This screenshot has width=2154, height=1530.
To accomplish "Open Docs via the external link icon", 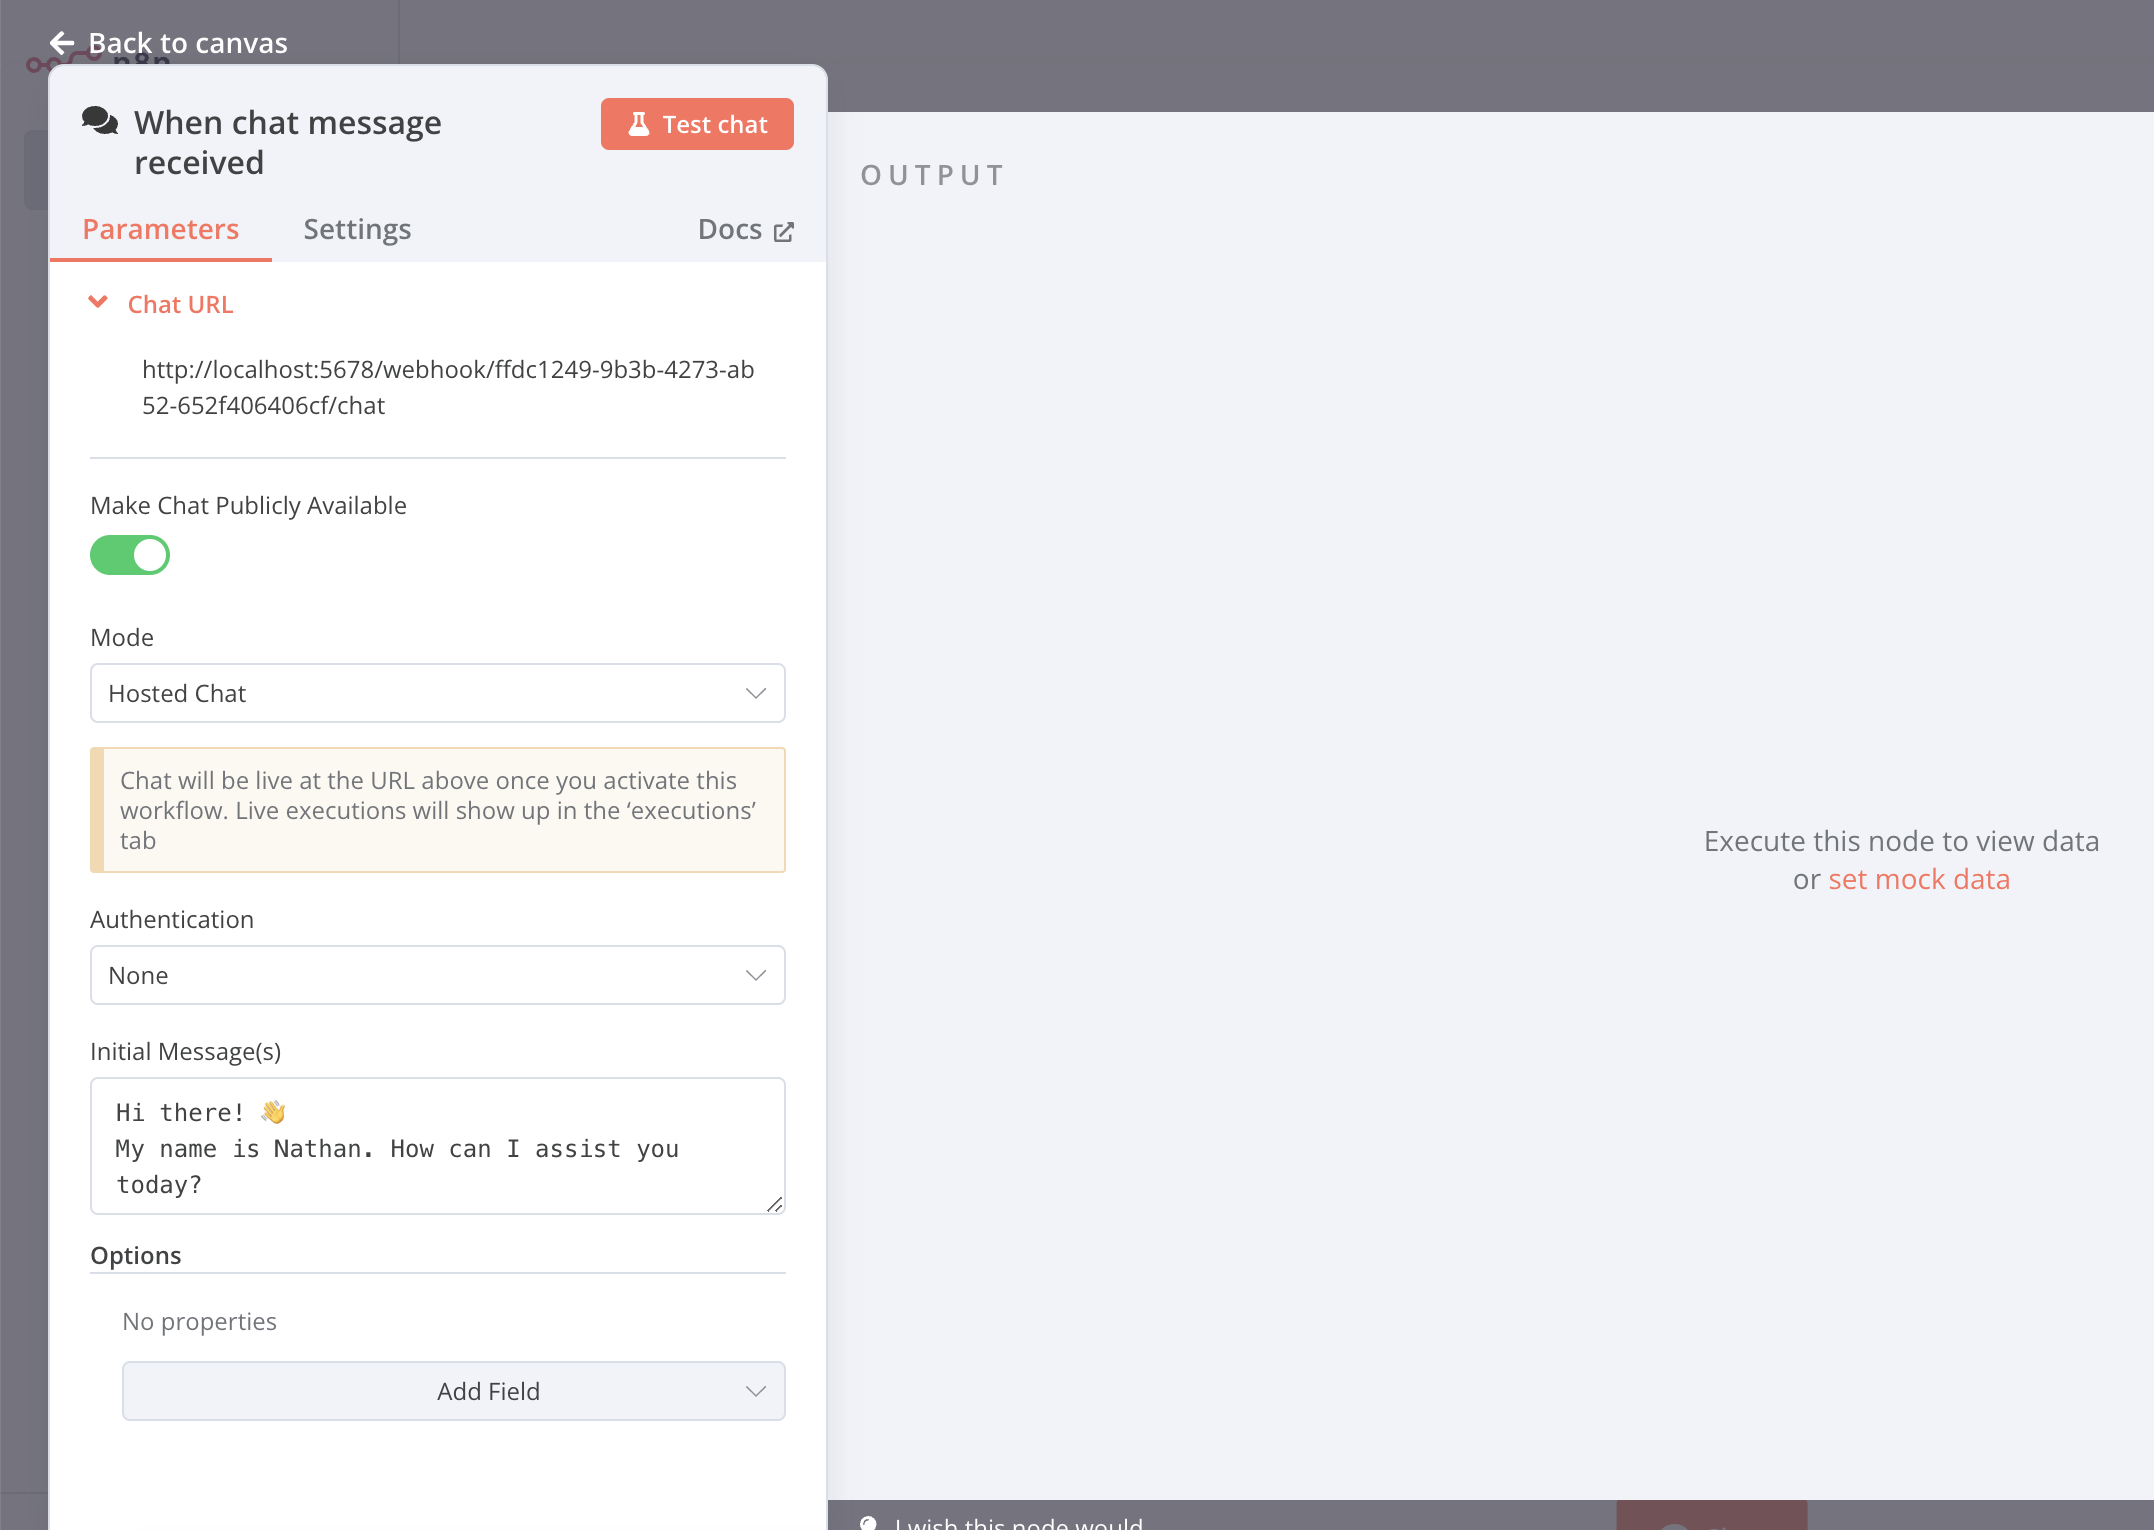I will pos(783,229).
